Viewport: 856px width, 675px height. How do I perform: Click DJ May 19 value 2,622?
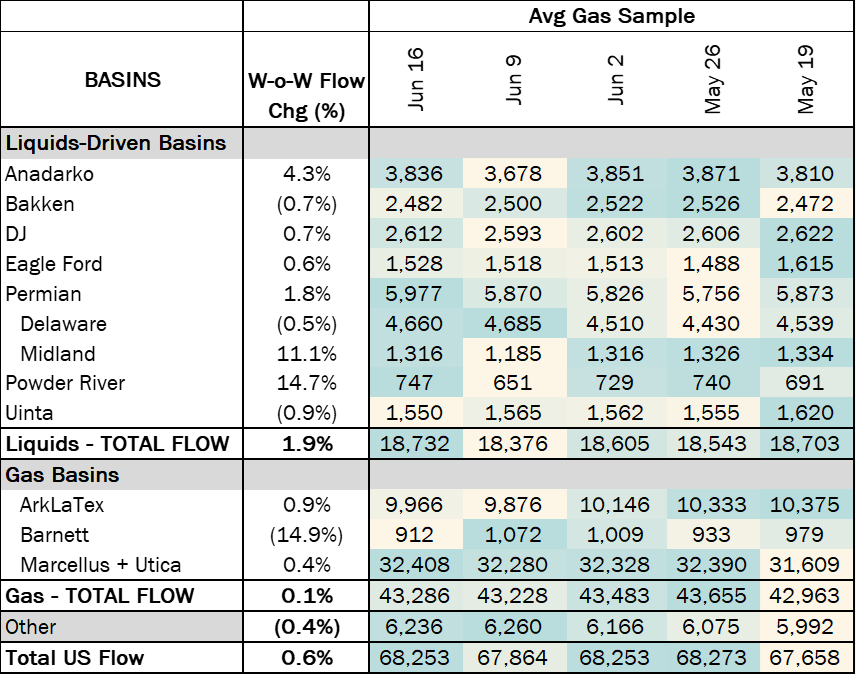coord(805,234)
